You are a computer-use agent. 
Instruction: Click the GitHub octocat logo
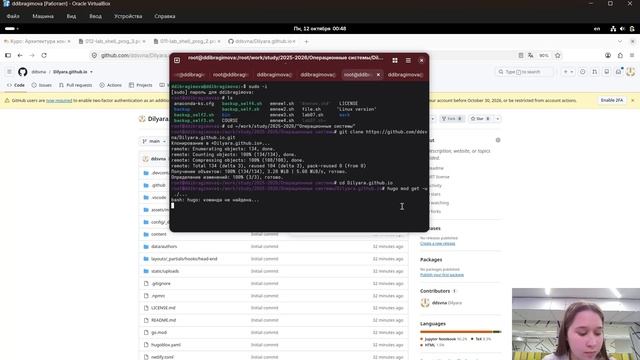click(x=22, y=72)
